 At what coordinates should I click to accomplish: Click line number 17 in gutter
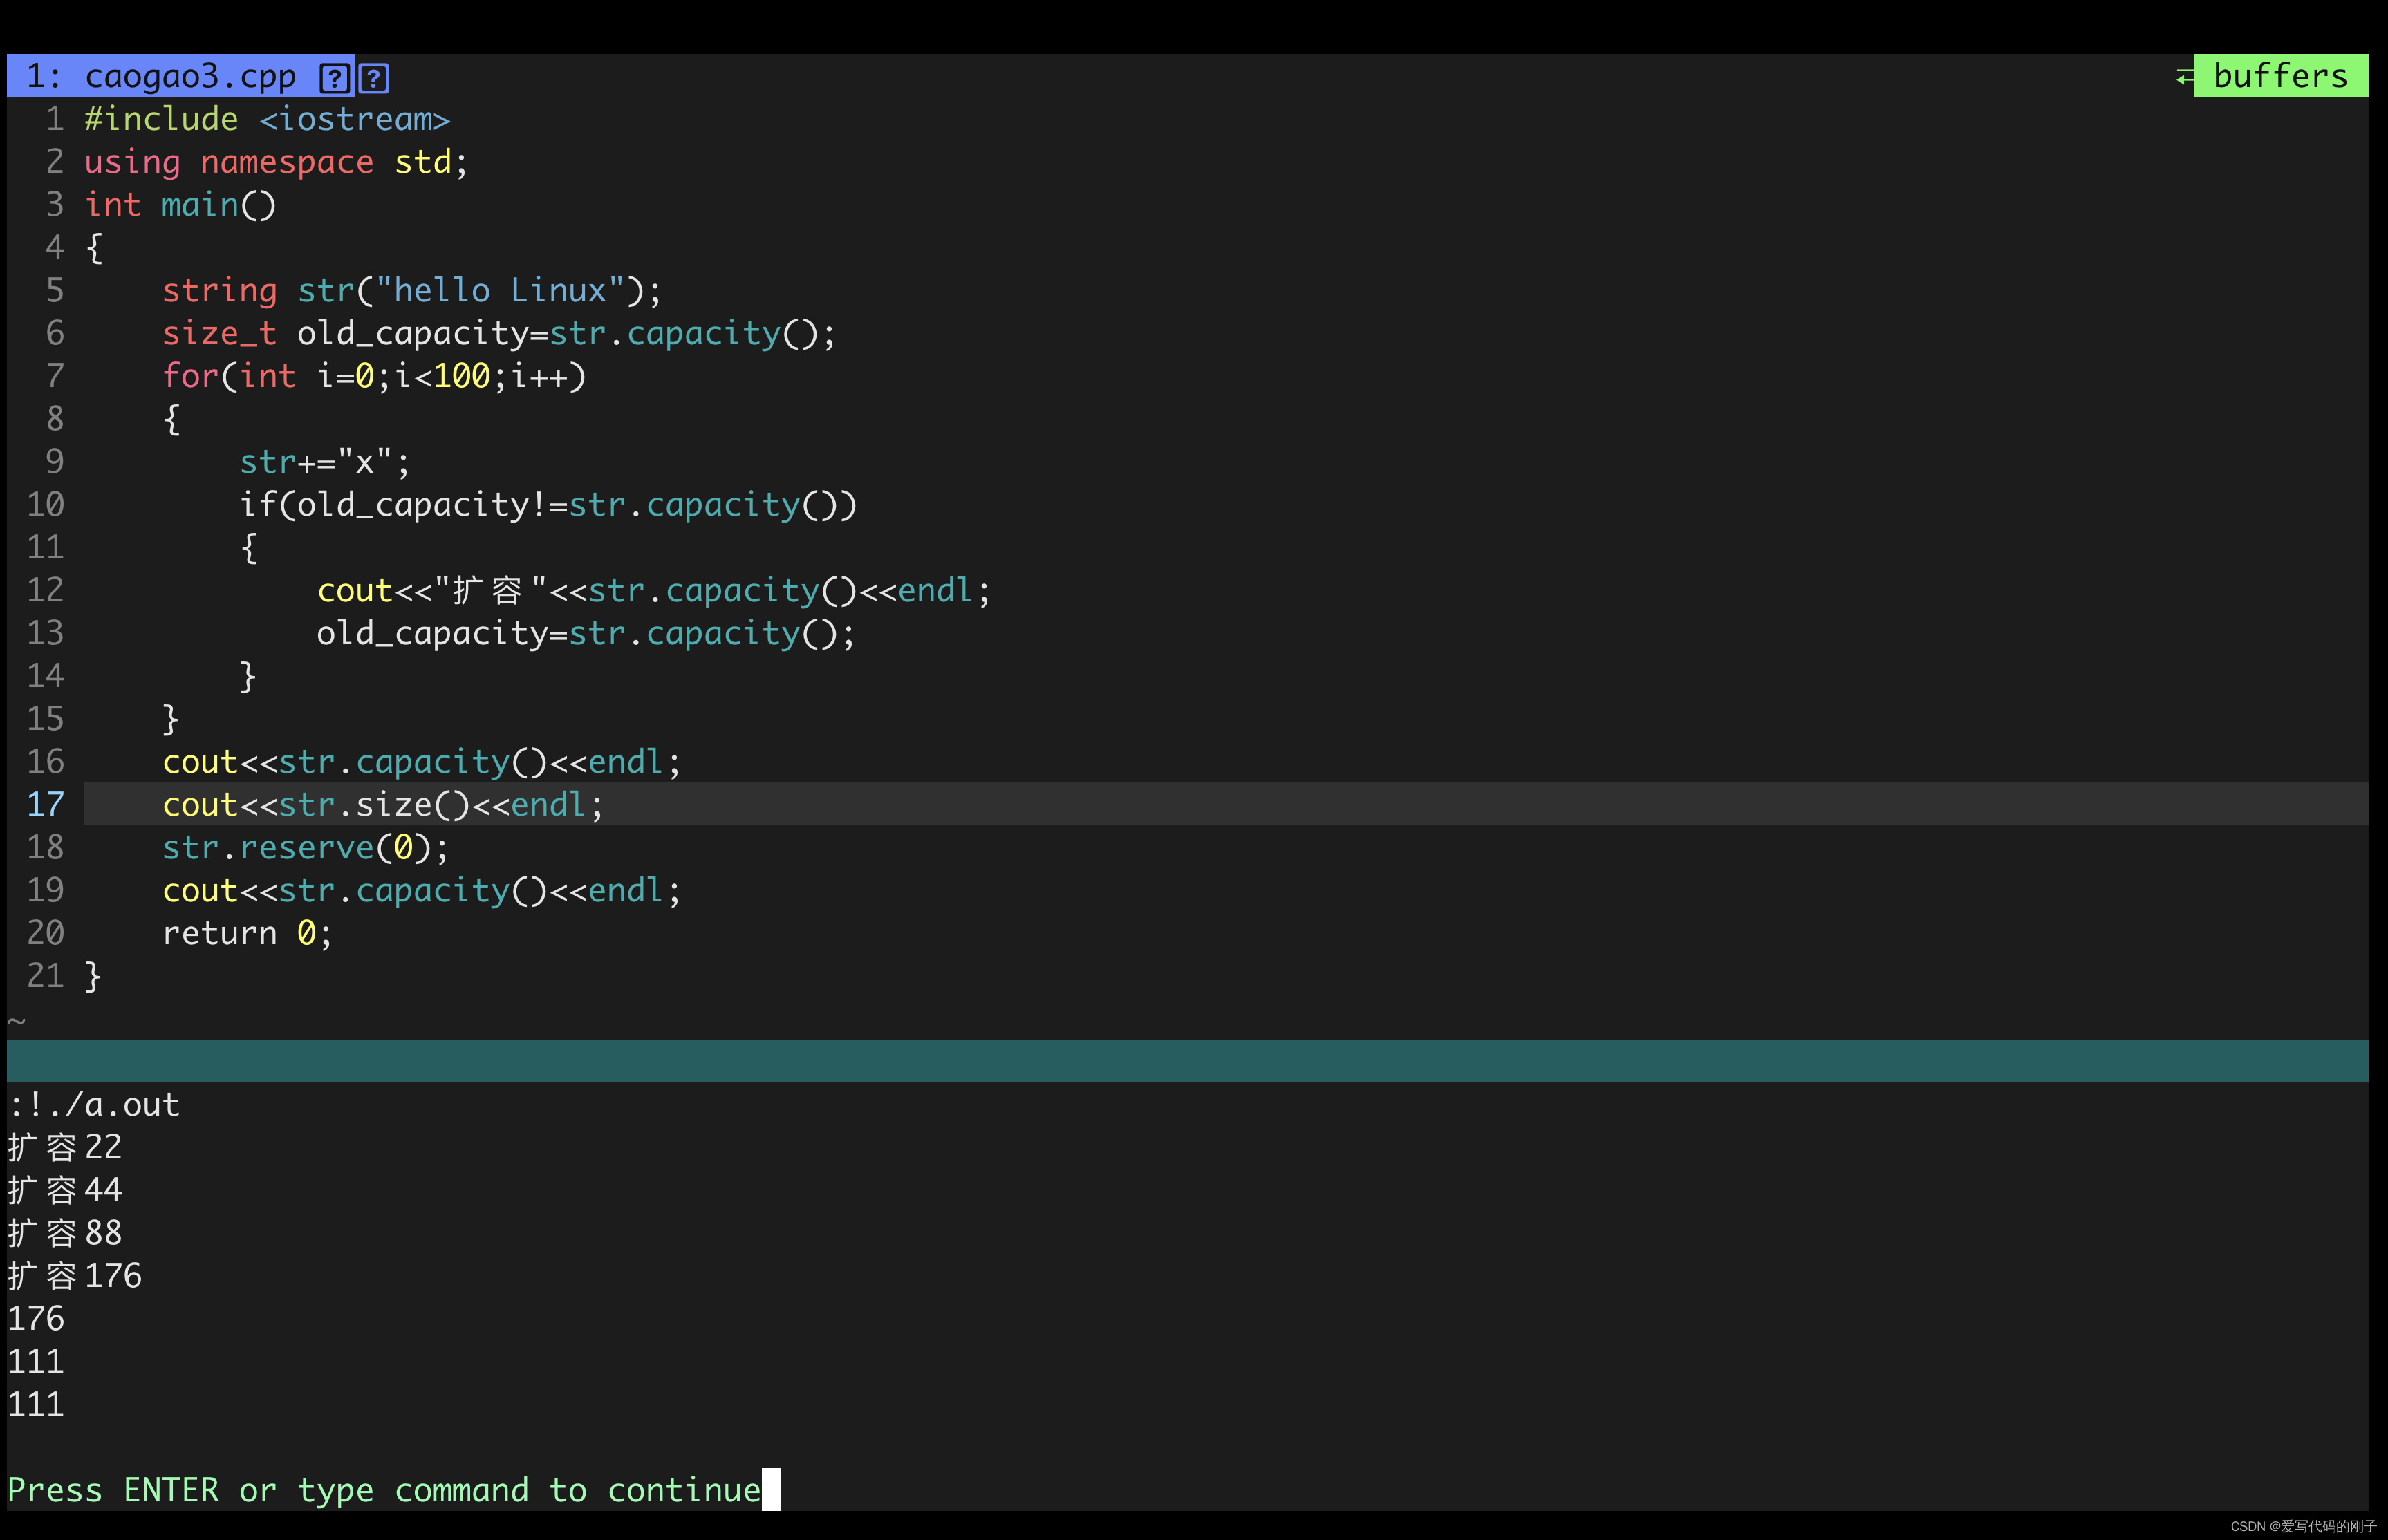coord(45,805)
